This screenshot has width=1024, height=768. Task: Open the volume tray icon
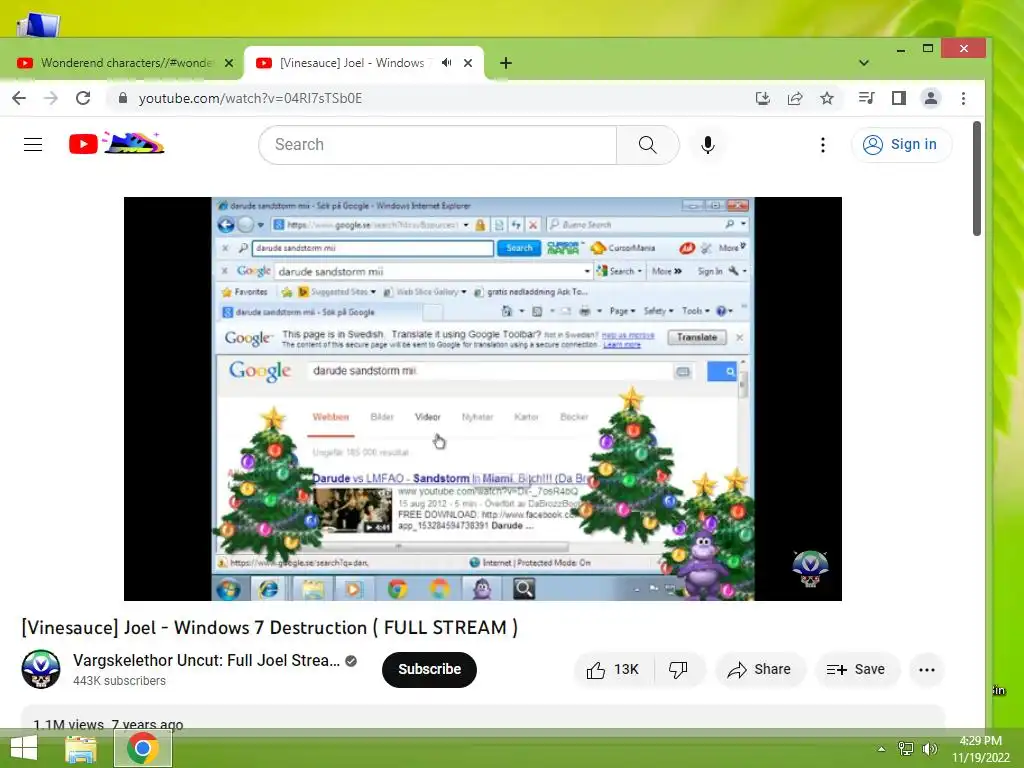(x=929, y=749)
